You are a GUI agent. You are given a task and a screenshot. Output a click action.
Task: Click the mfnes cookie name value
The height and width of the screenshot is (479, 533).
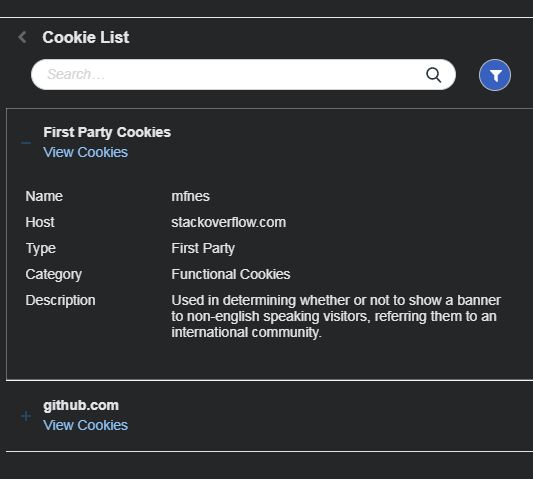point(190,196)
